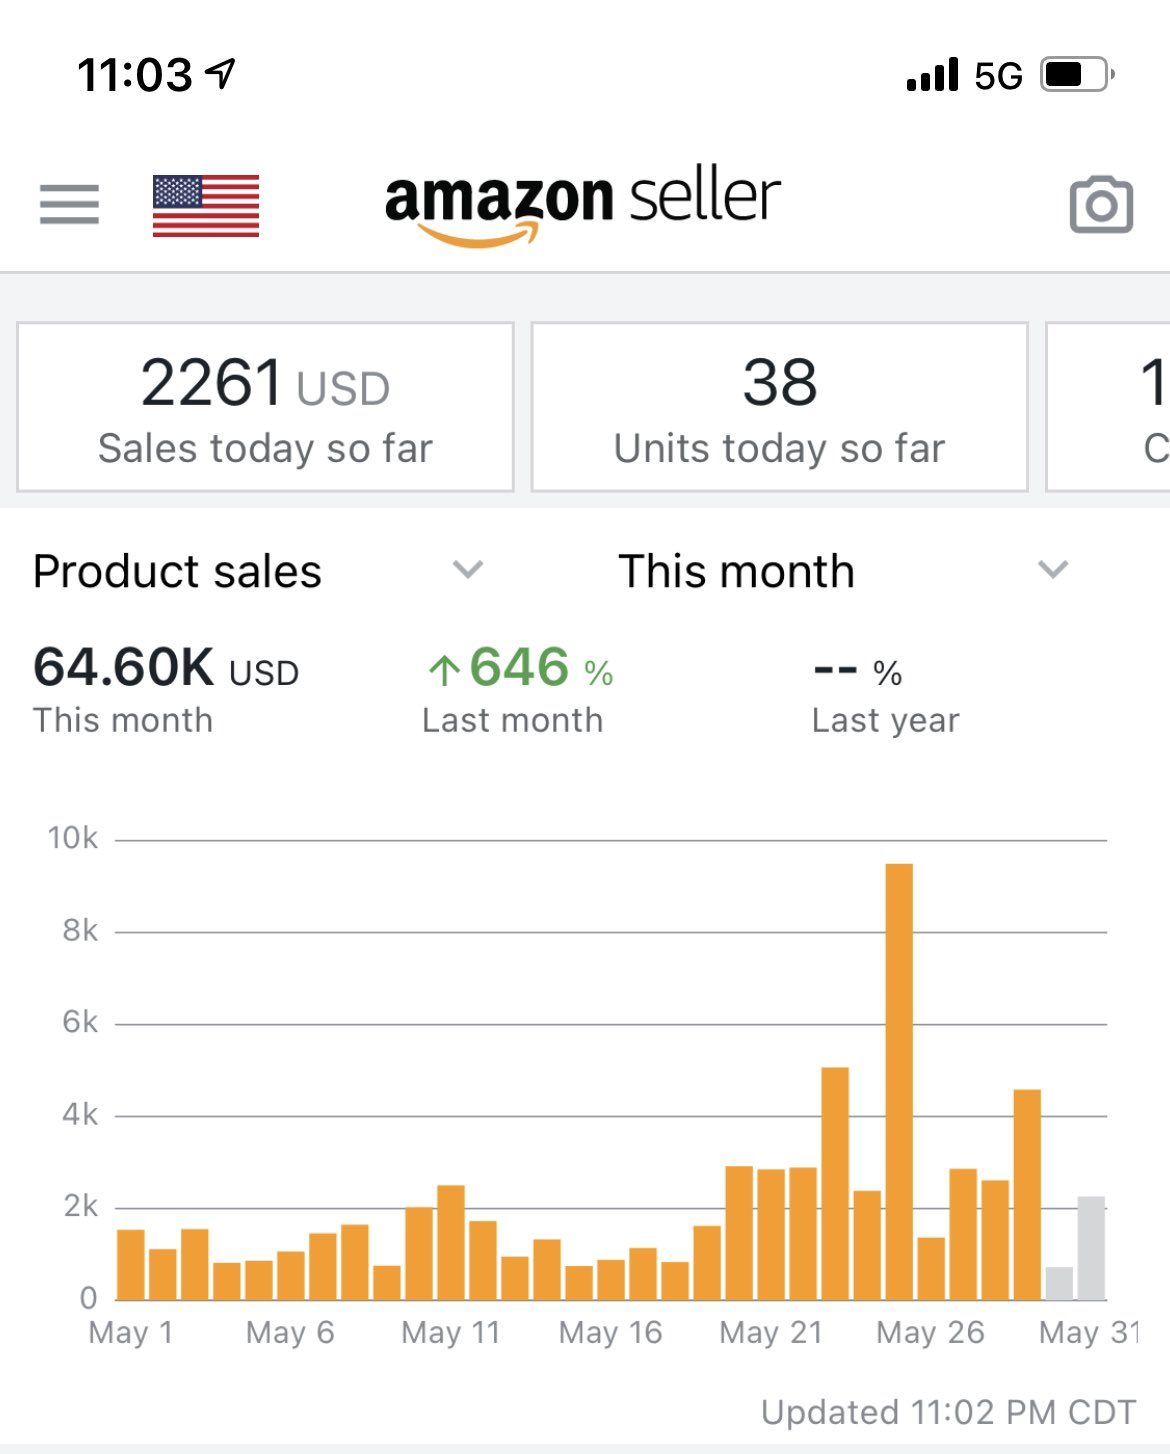Tap the location arrow status icon
The image size is (1170, 1454).
click(x=220, y=73)
